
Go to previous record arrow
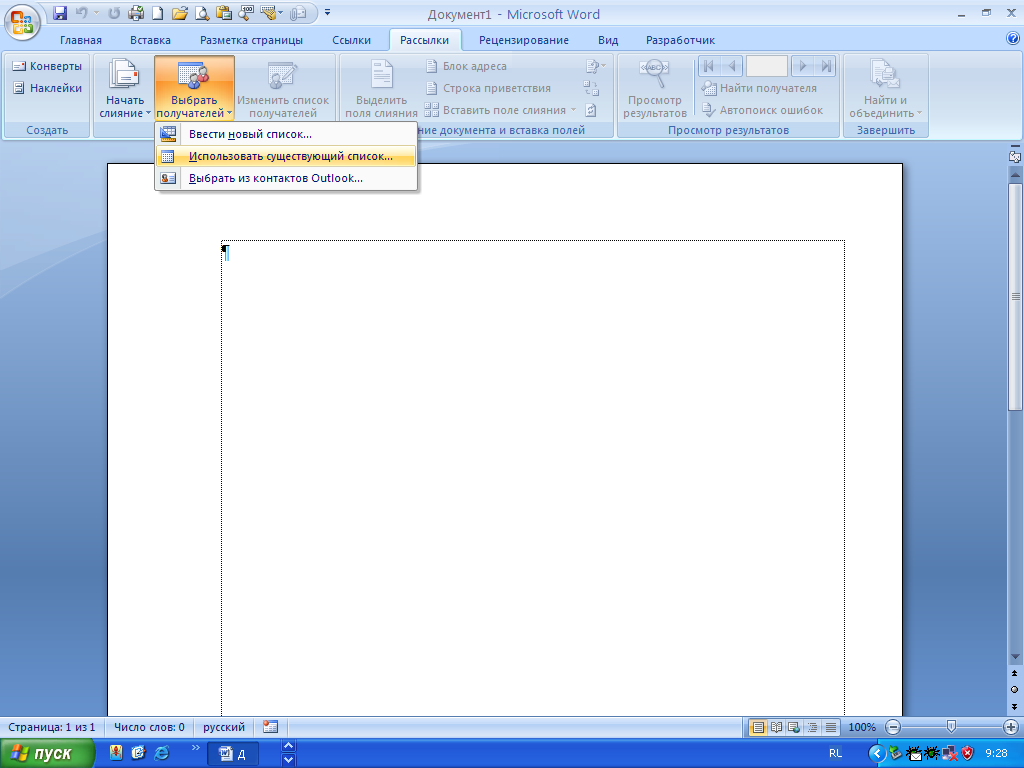[x=732, y=66]
